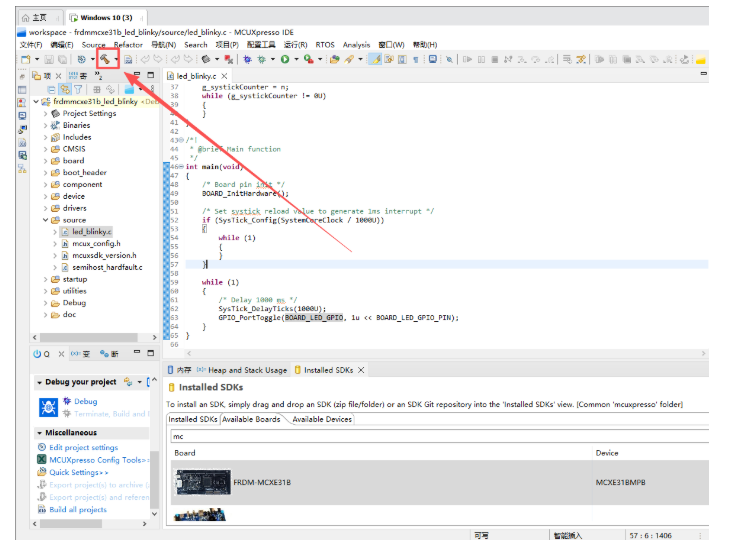Toggle Link with Editor in Project Explorer
Screen dimensions: 741x546
pos(65,89)
